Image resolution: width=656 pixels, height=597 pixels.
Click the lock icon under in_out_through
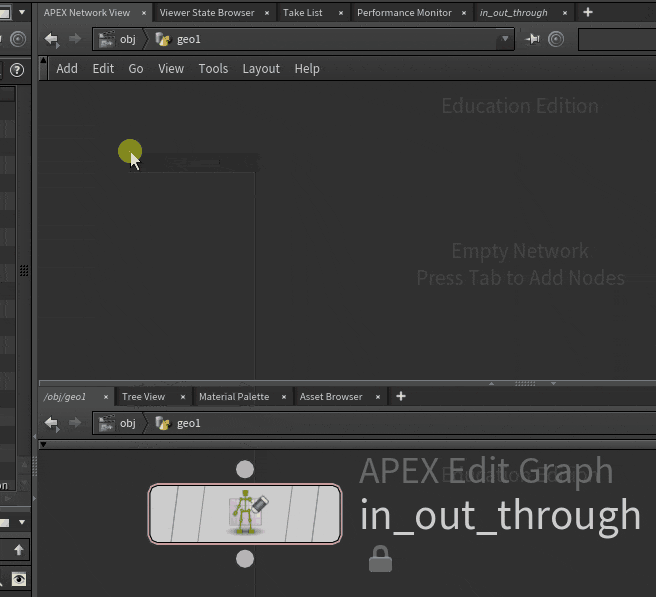coord(380,559)
